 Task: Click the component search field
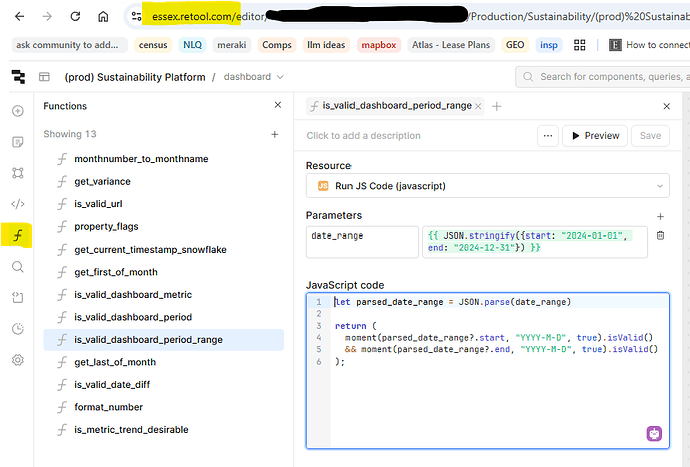tap(603, 77)
